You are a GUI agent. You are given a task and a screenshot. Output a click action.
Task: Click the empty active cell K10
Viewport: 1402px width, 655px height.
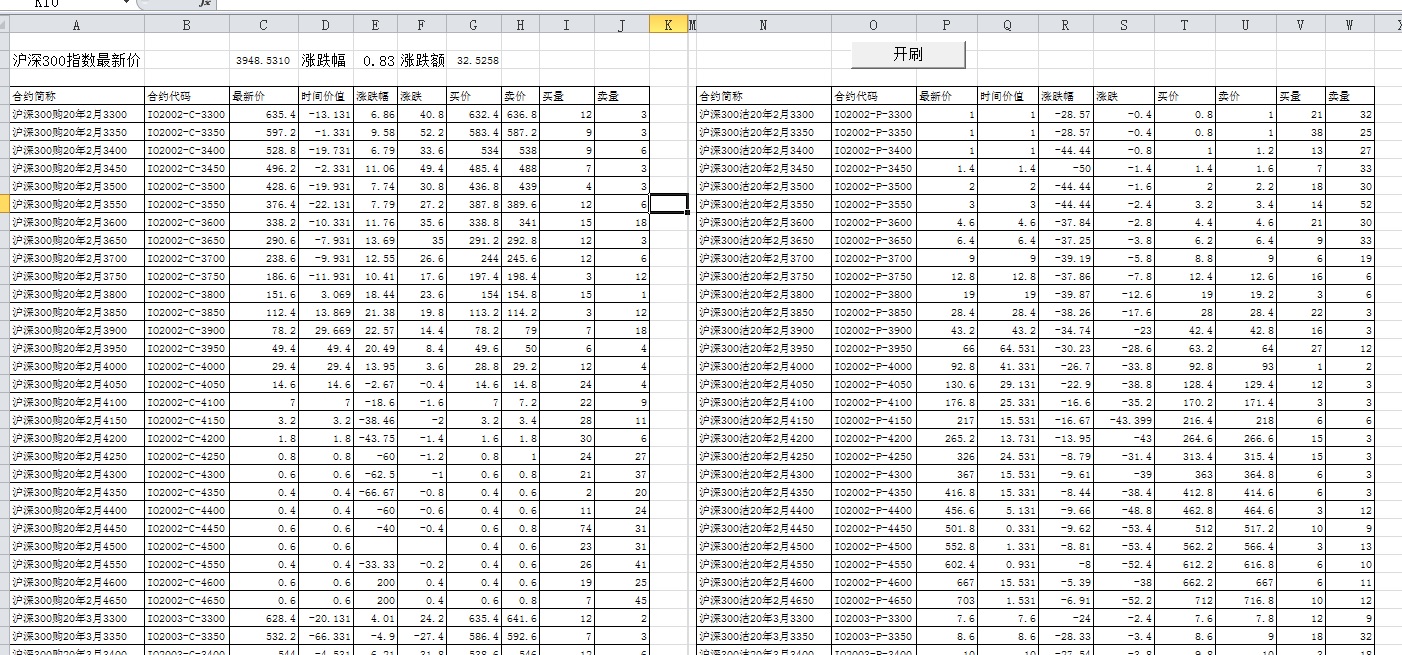[x=668, y=205]
